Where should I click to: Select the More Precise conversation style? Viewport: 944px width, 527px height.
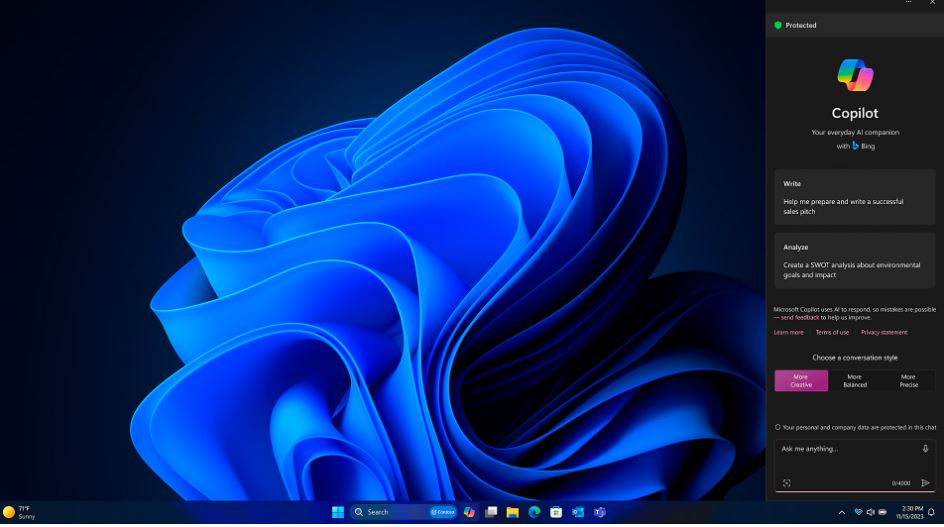tap(908, 381)
